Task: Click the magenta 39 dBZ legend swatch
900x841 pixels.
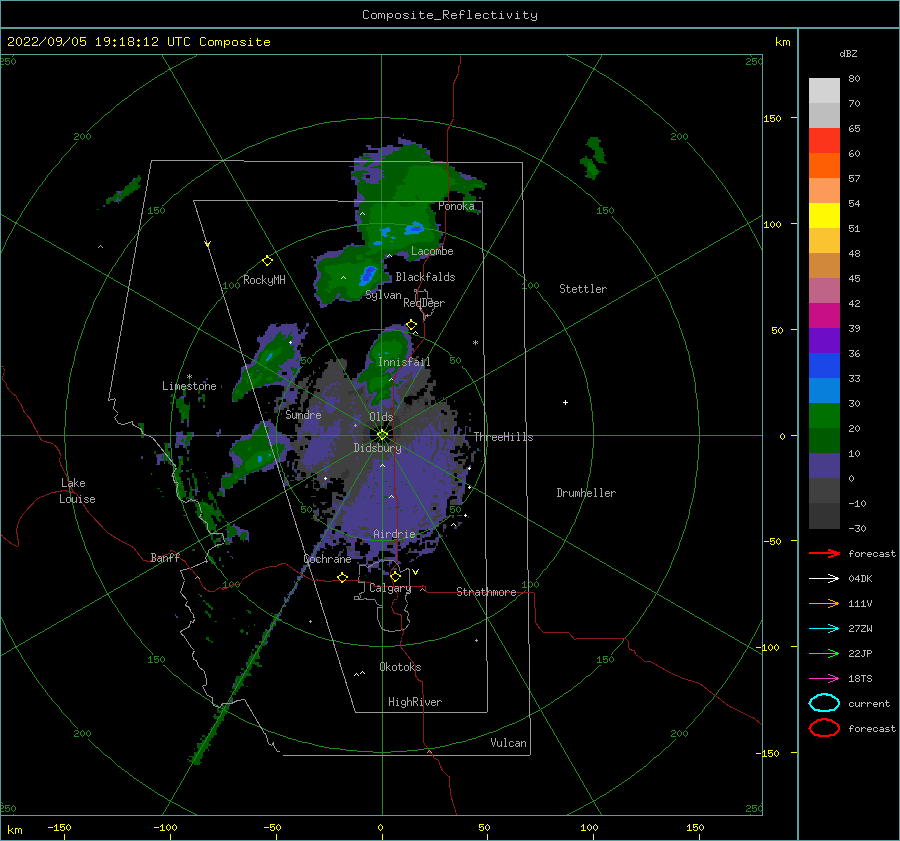Action: pos(824,315)
